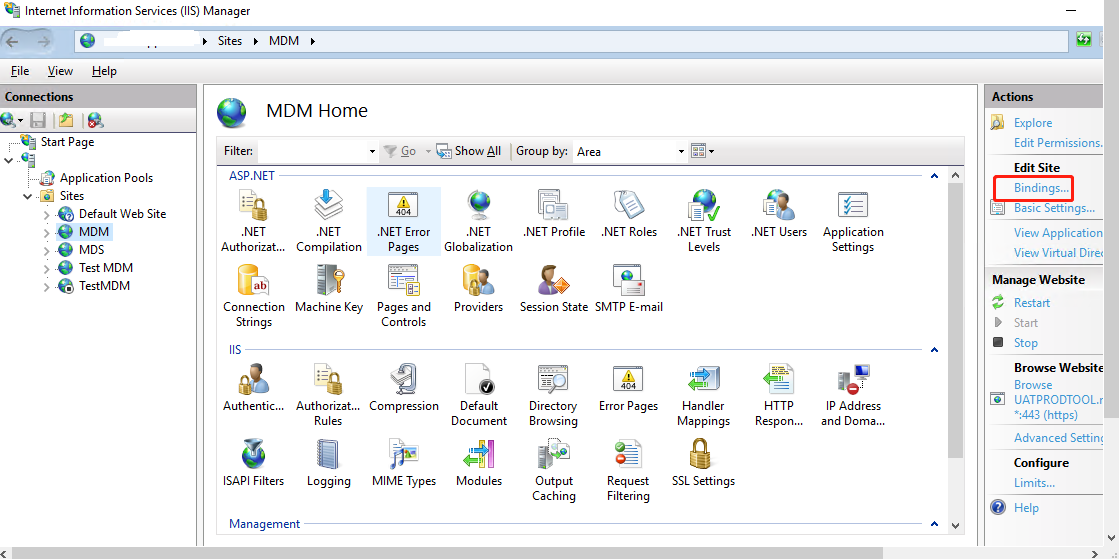Open the view mode dropdown icon

(x=702, y=151)
